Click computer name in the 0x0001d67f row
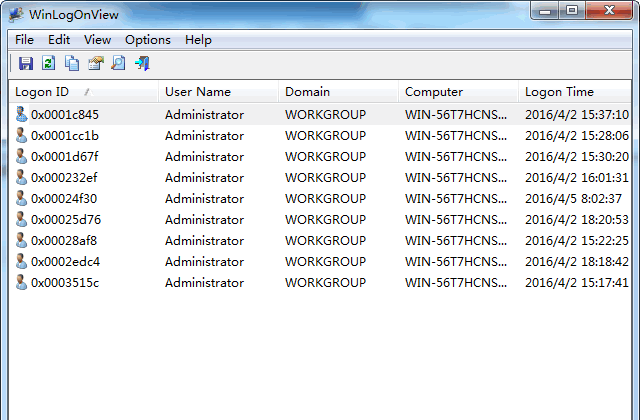This screenshot has height=420, width=640. click(x=456, y=157)
